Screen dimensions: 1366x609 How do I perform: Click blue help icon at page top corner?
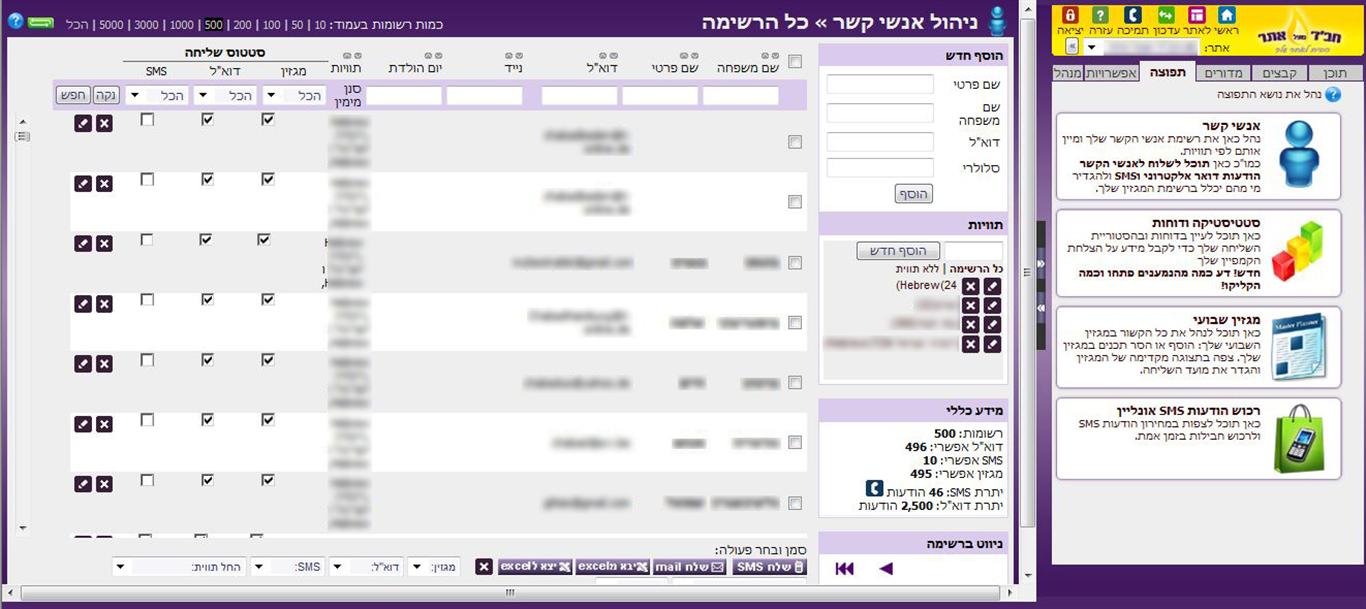[x=15, y=20]
